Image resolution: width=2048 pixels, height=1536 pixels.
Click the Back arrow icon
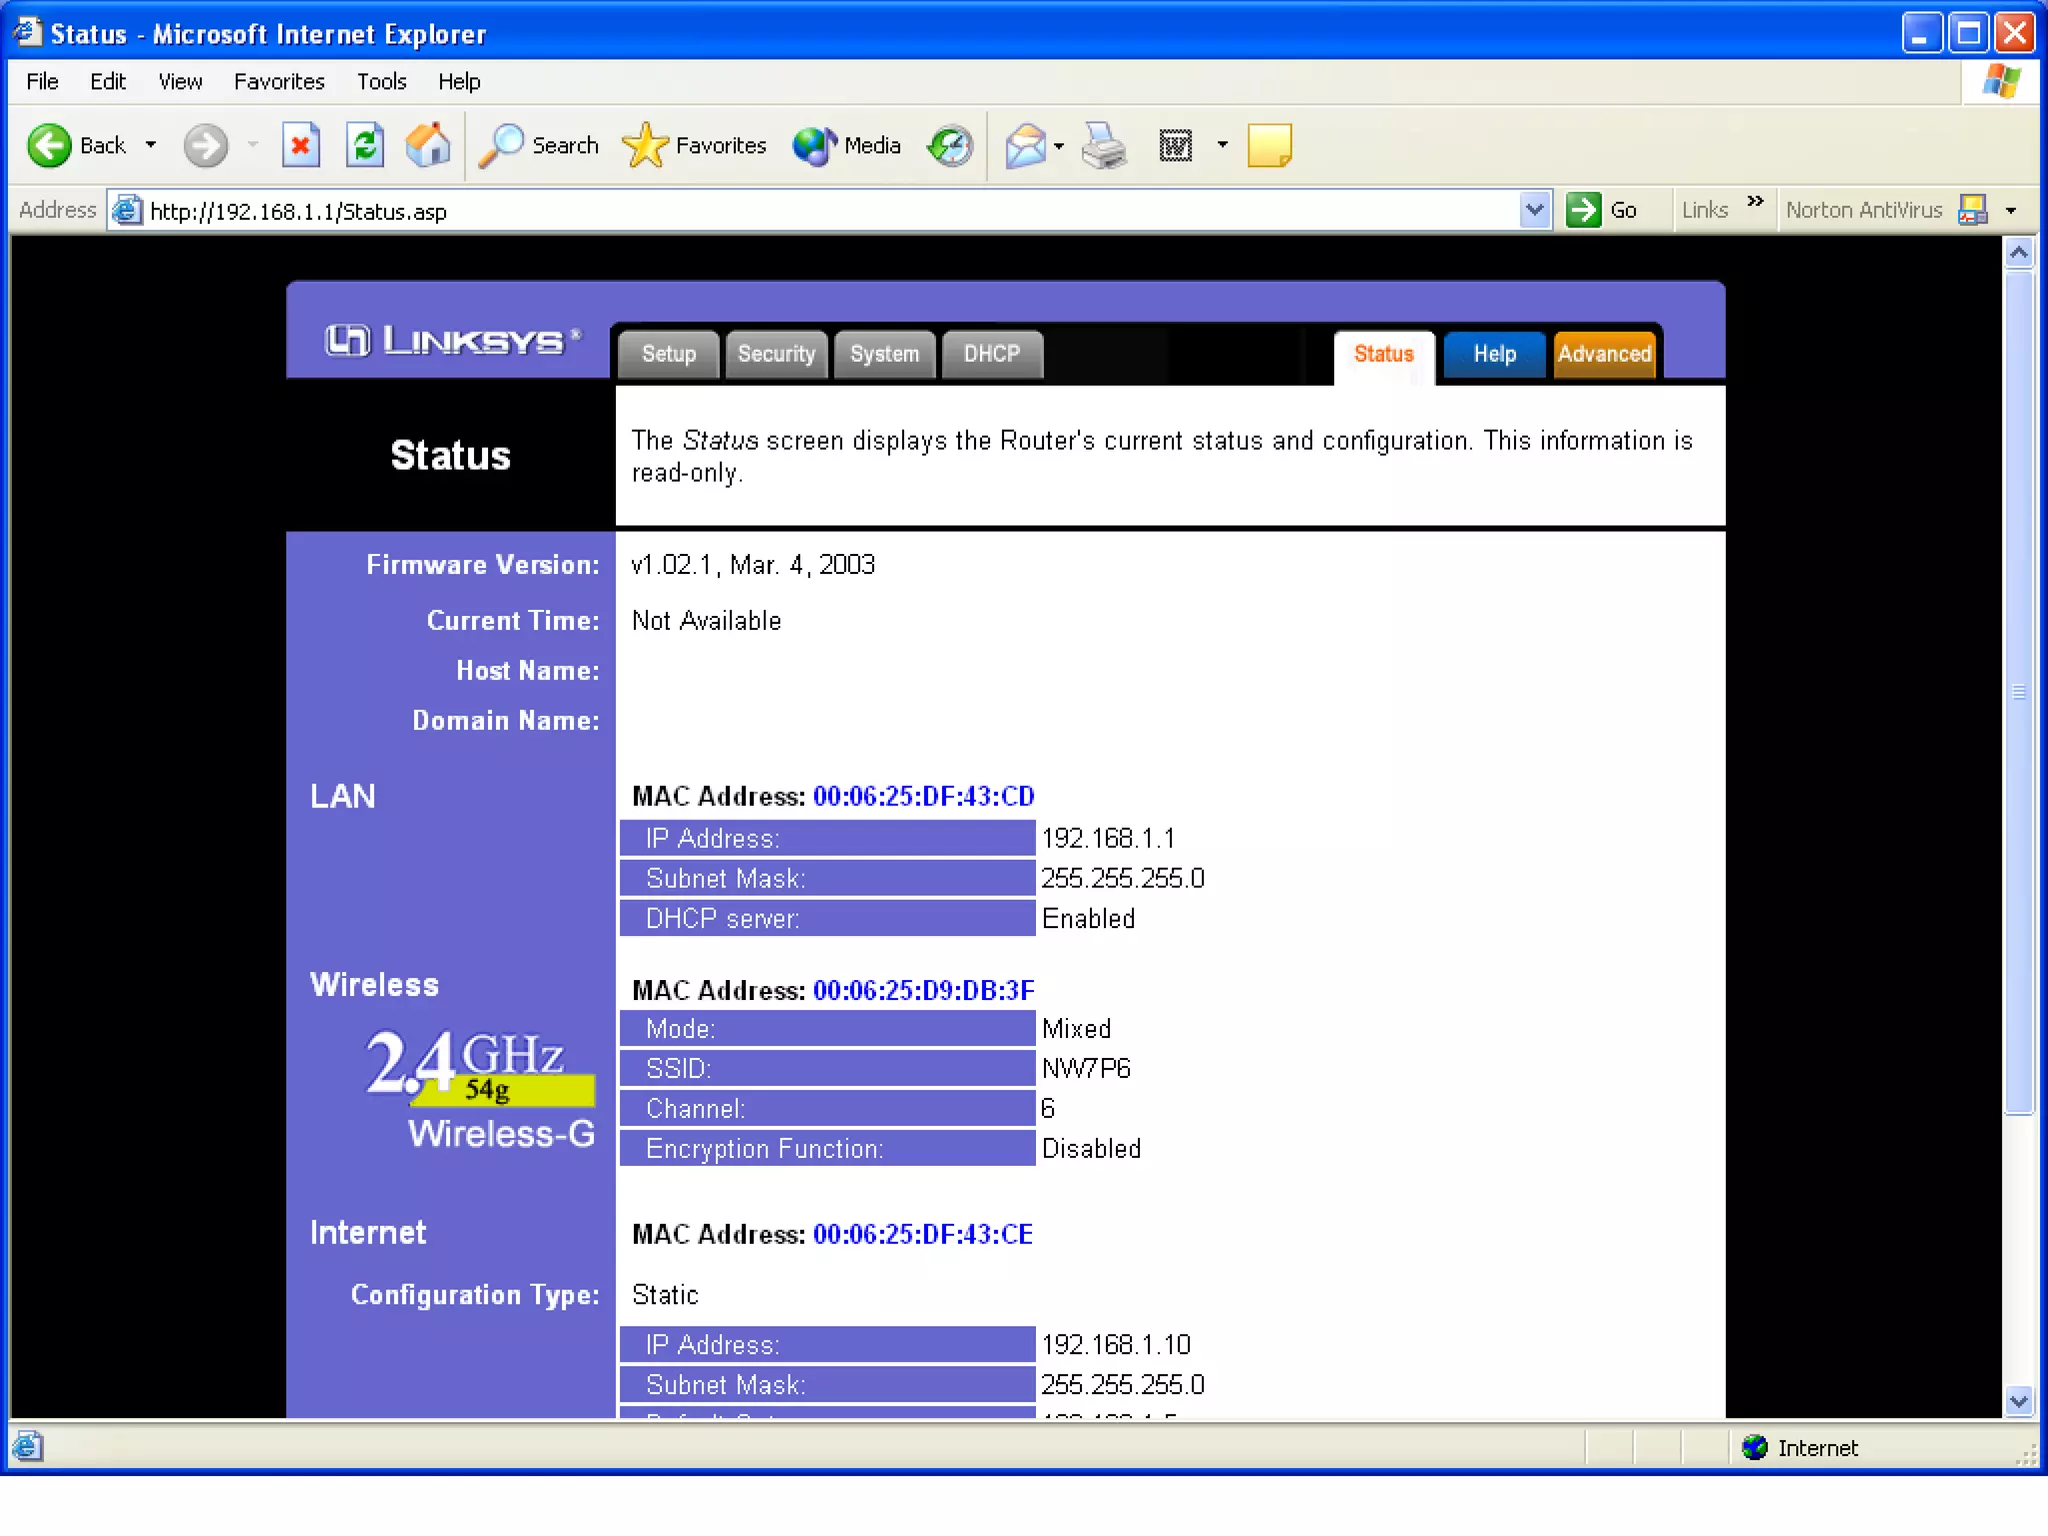[50, 146]
